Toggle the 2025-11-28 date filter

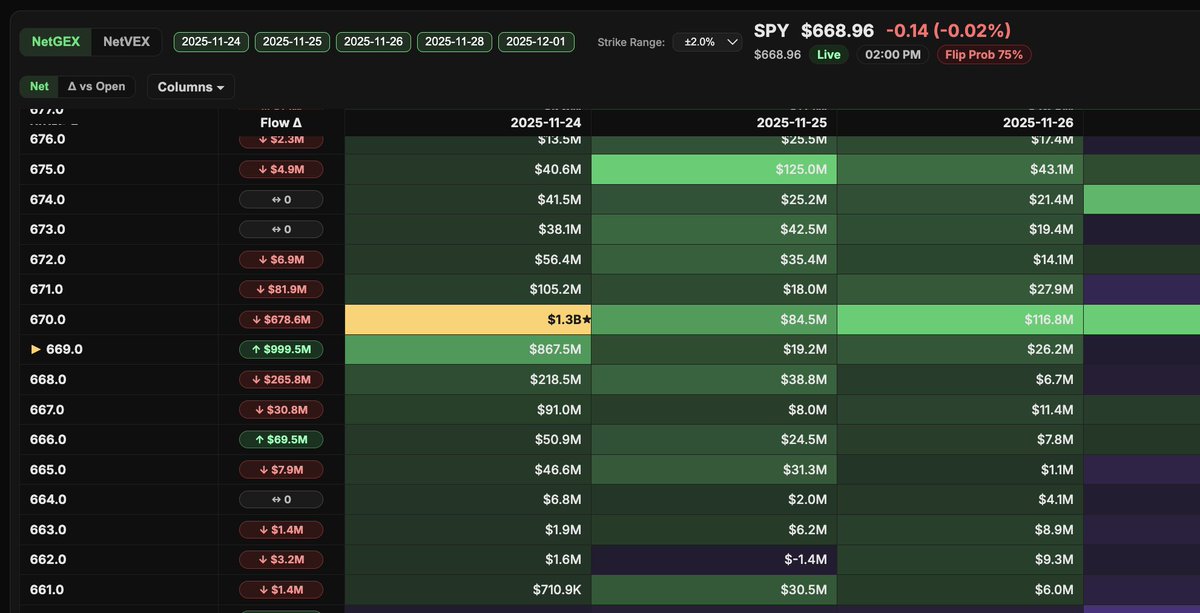454,42
